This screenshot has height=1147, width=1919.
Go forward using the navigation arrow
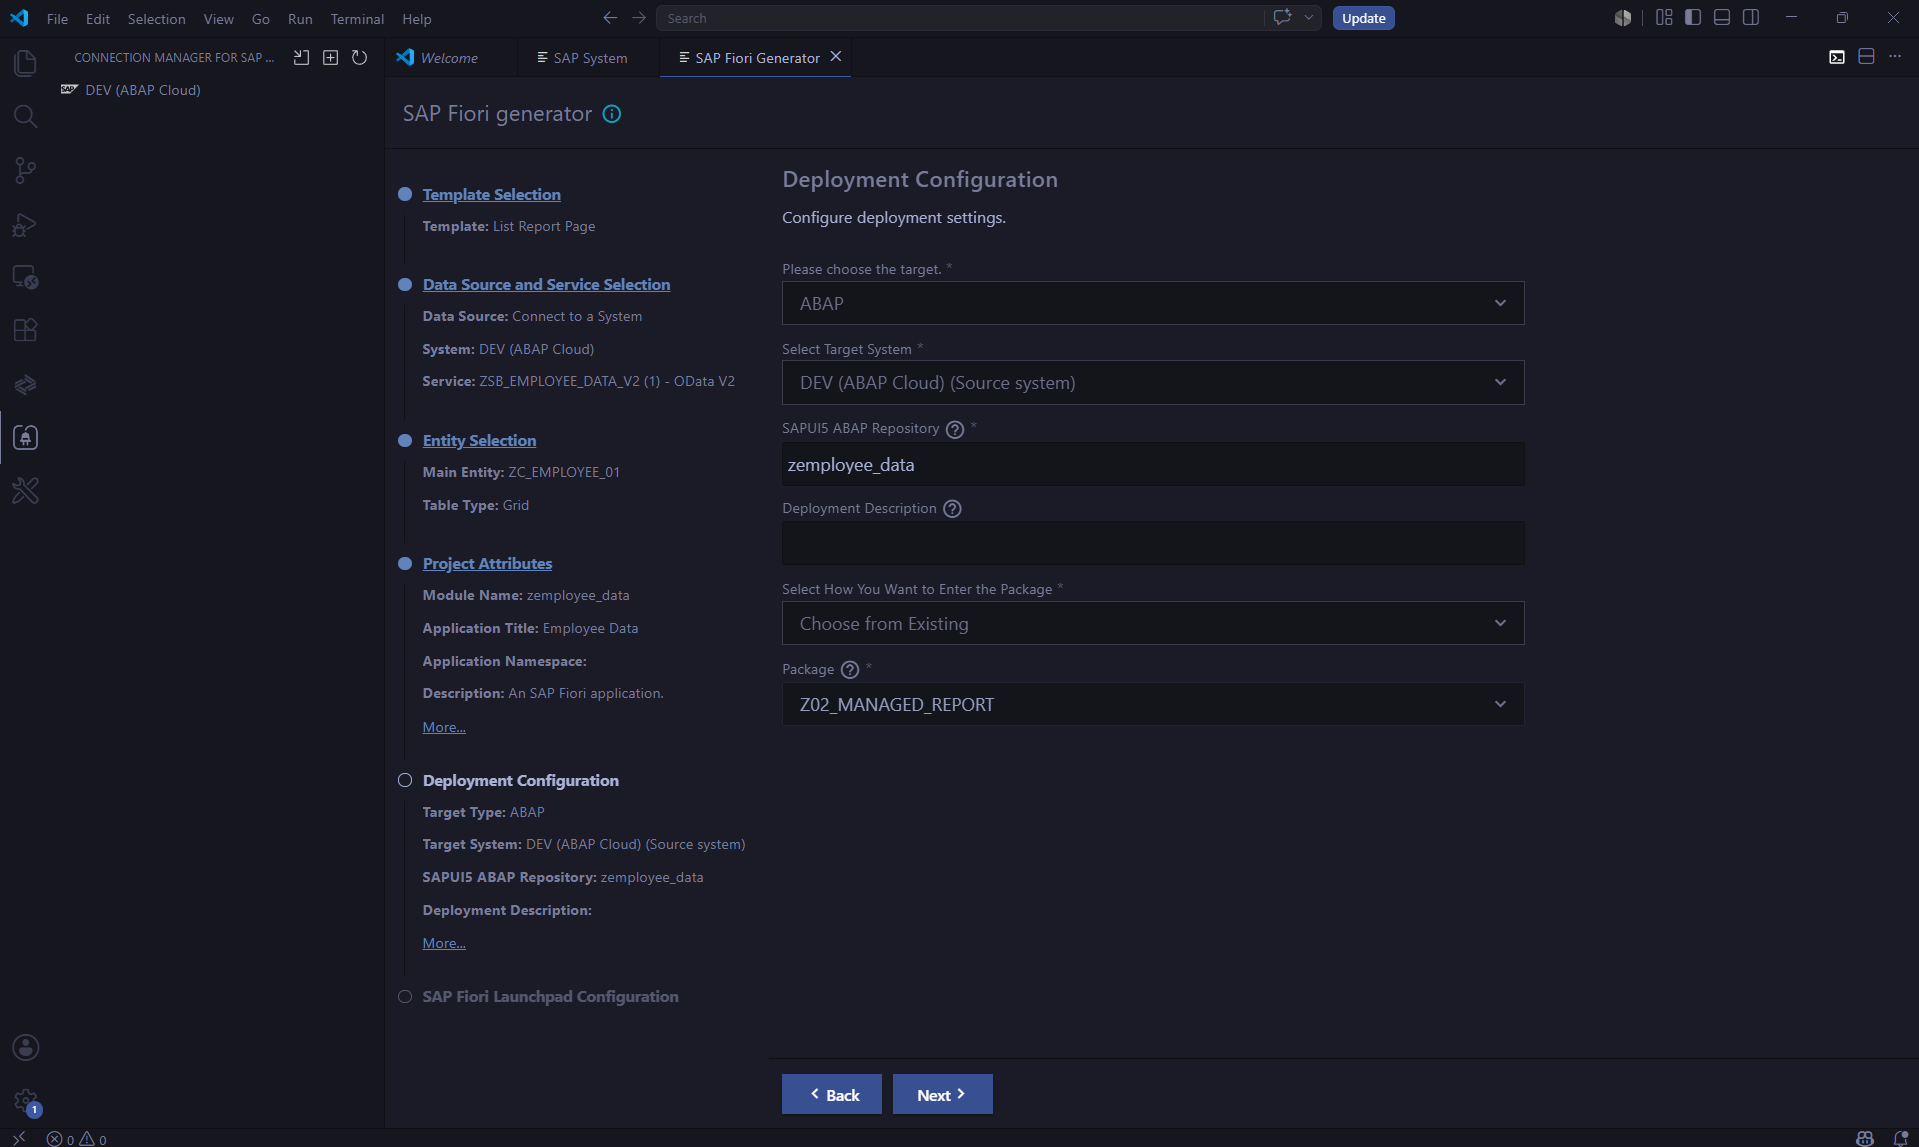[x=639, y=18]
